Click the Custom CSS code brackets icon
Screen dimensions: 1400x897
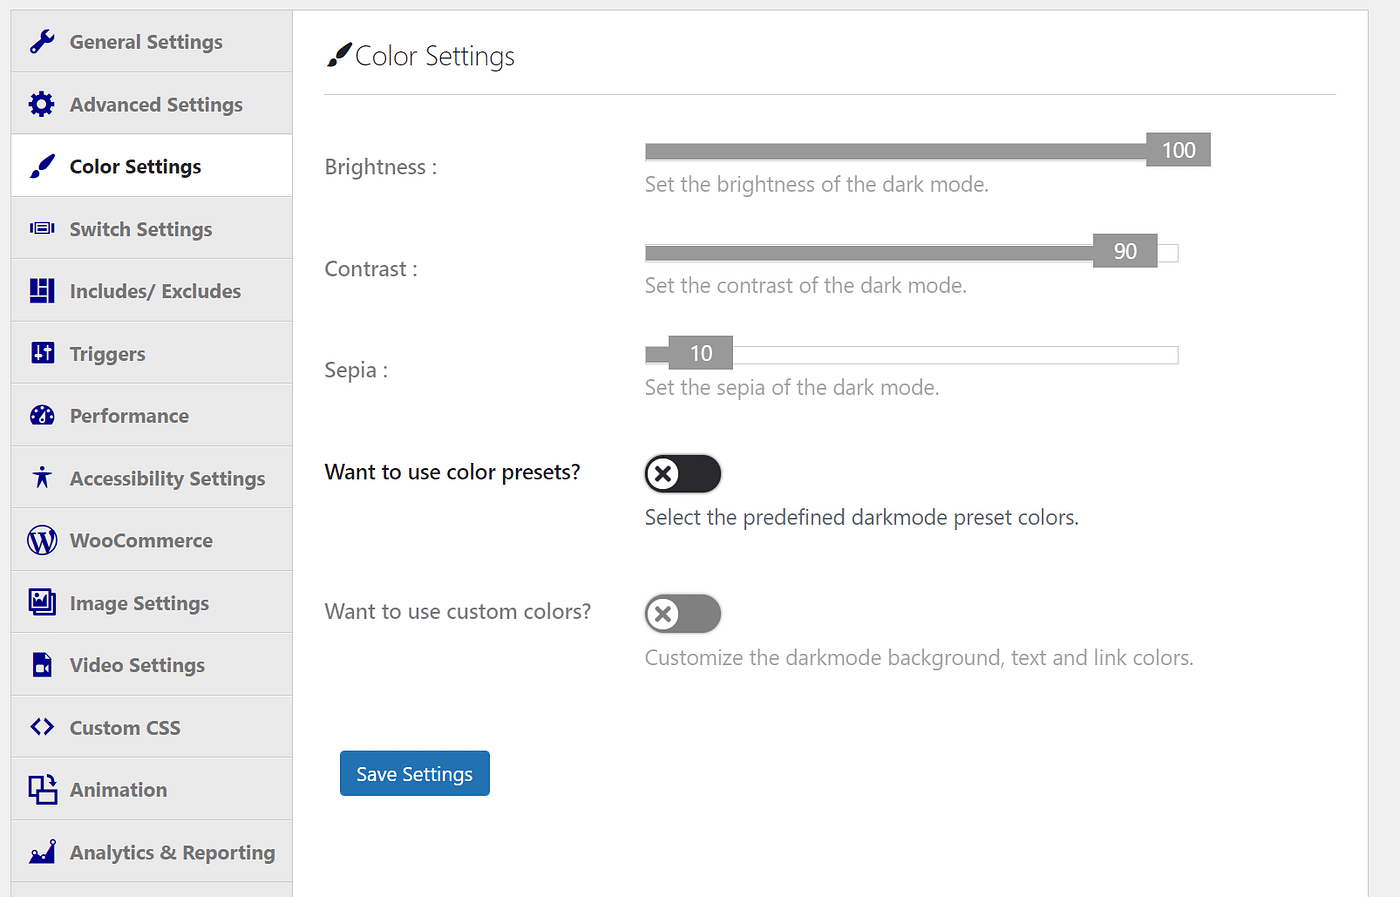(41, 726)
